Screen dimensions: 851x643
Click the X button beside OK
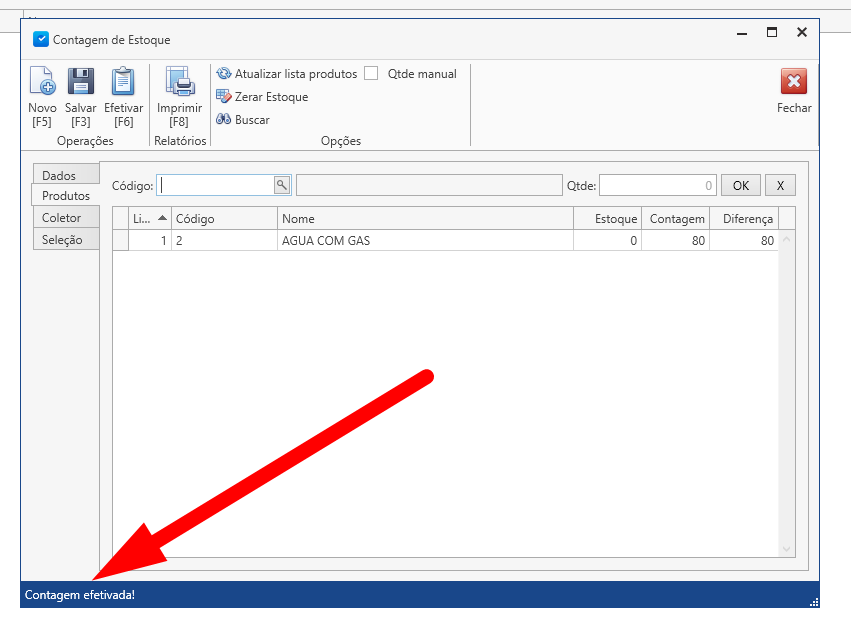(780, 185)
